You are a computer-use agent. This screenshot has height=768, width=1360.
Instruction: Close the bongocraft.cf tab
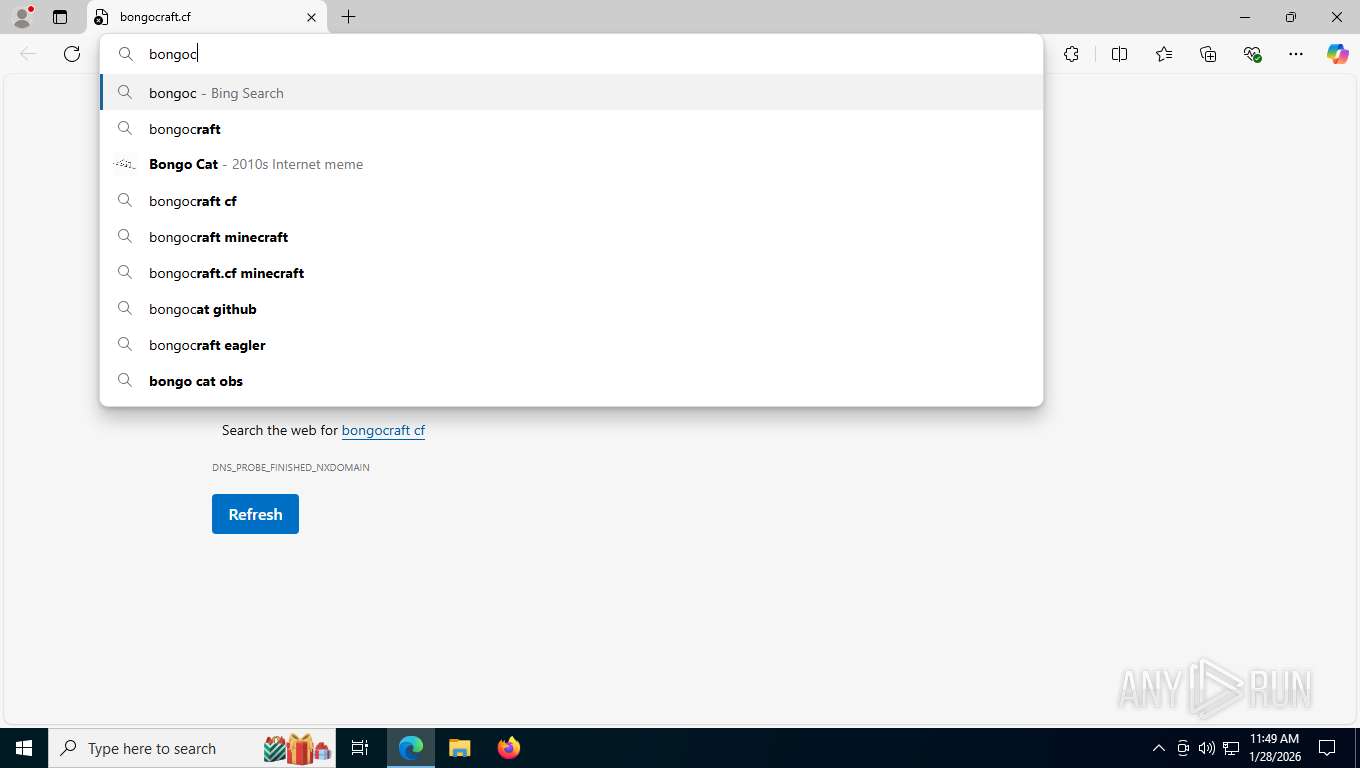(x=311, y=17)
